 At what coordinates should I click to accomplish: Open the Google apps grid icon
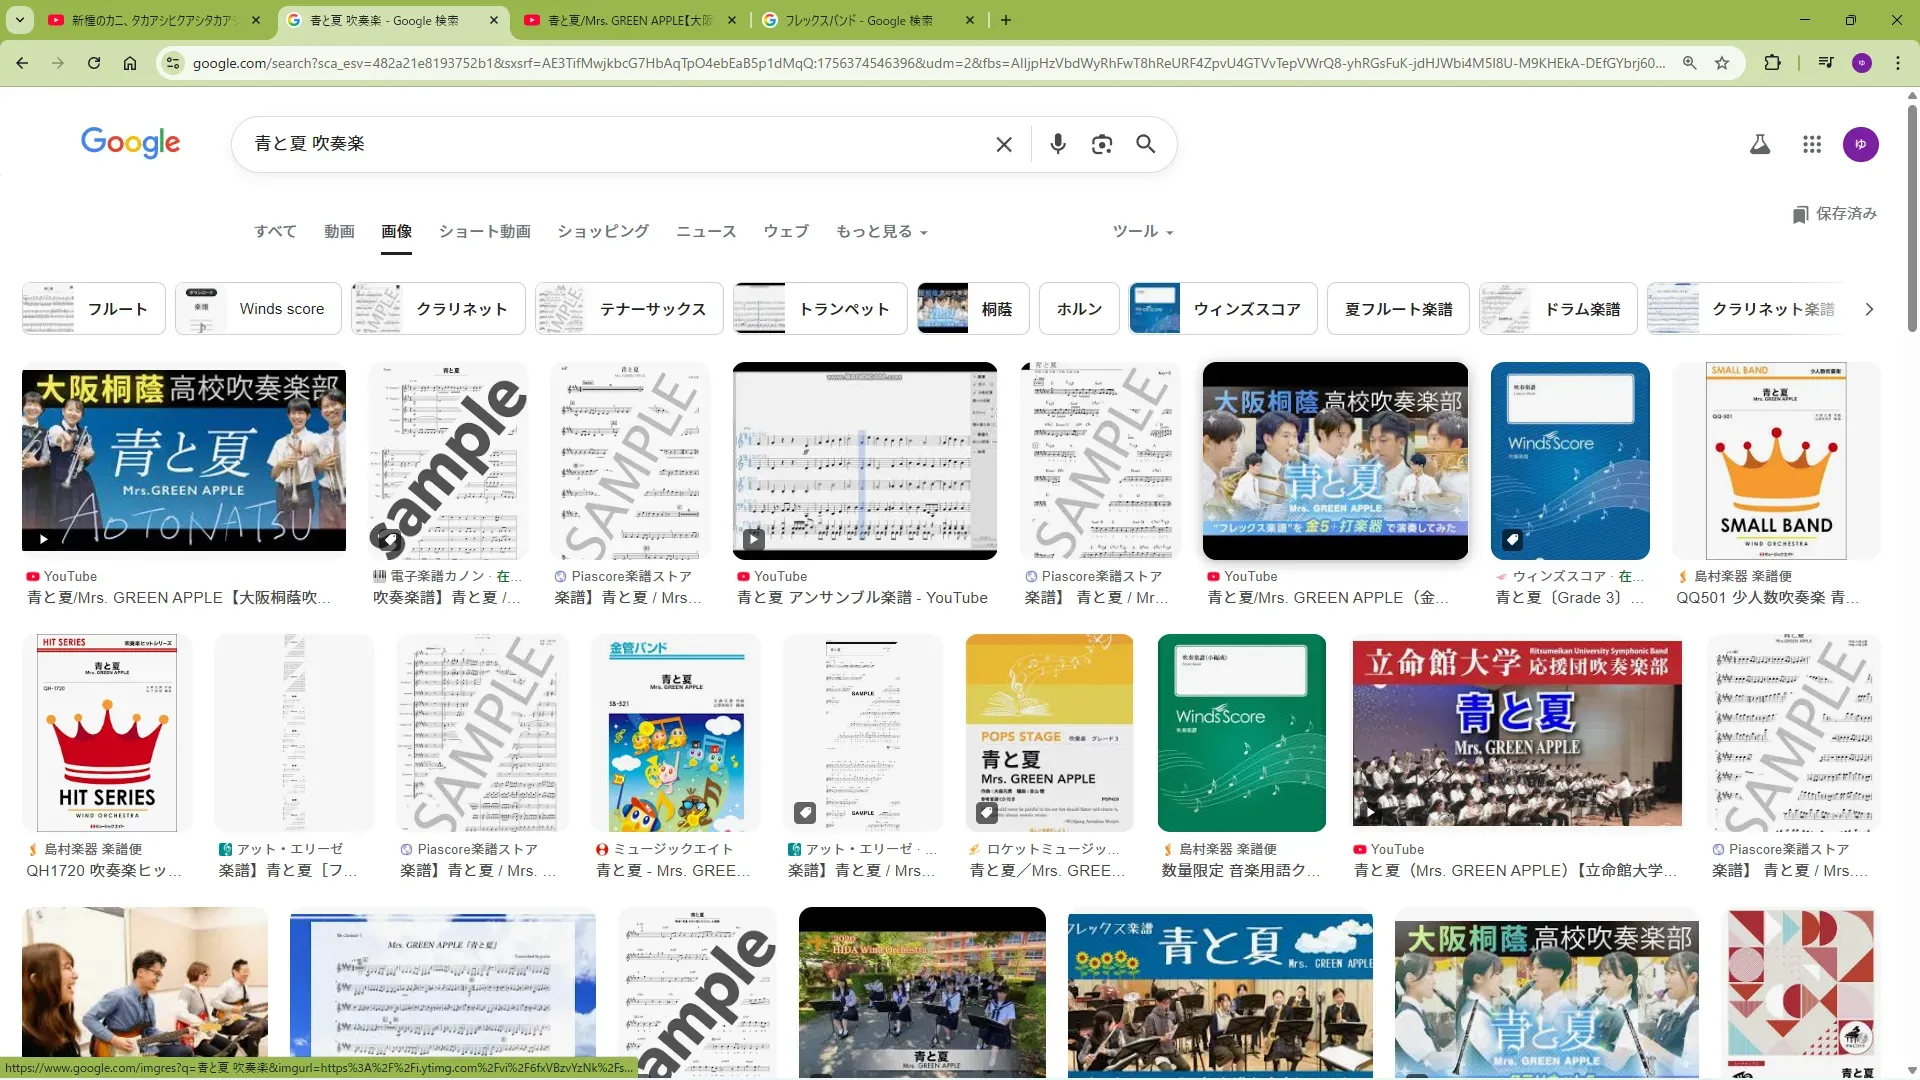click(1811, 144)
